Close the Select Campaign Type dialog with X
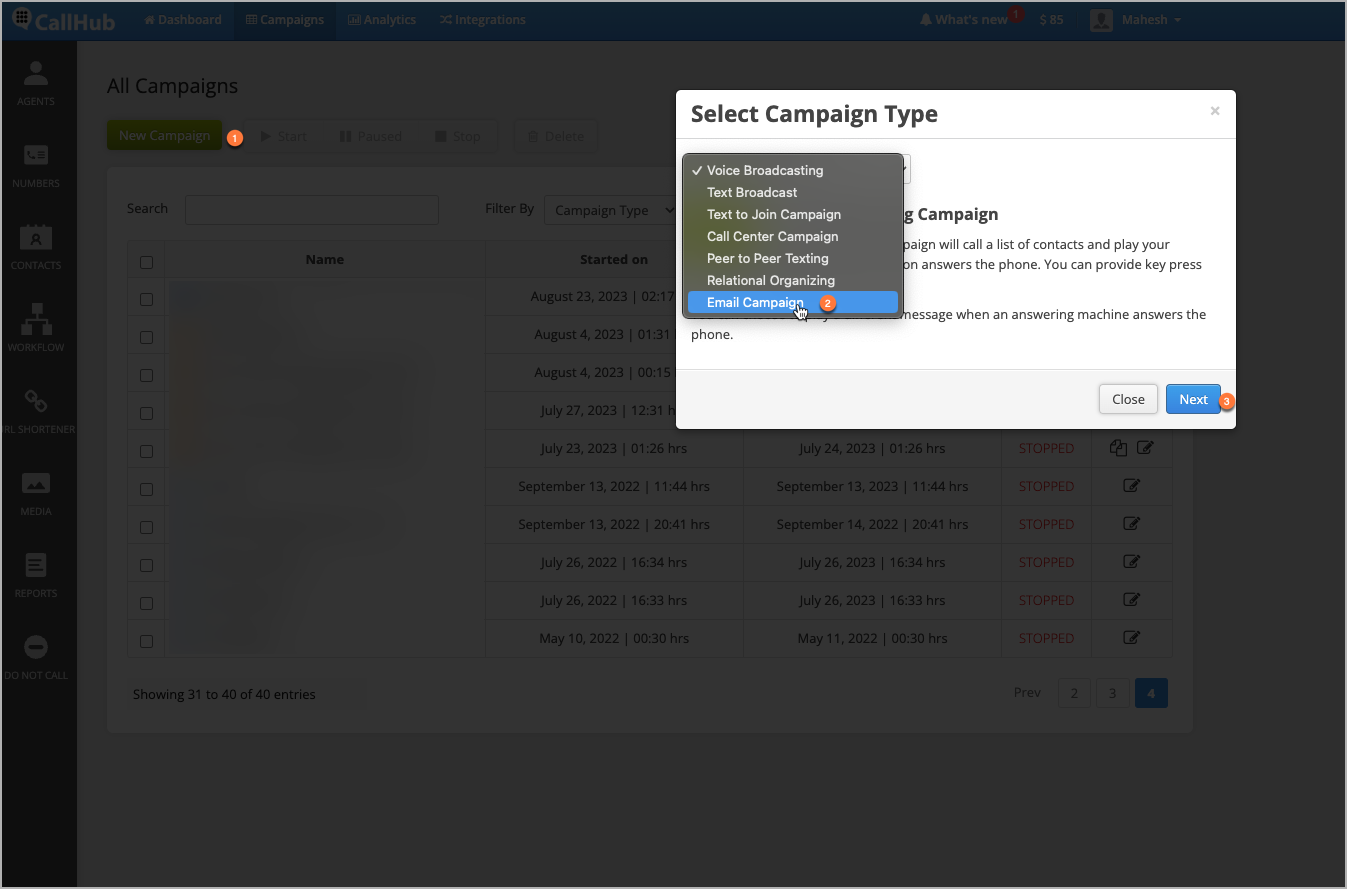 pyautogui.click(x=1215, y=111)
